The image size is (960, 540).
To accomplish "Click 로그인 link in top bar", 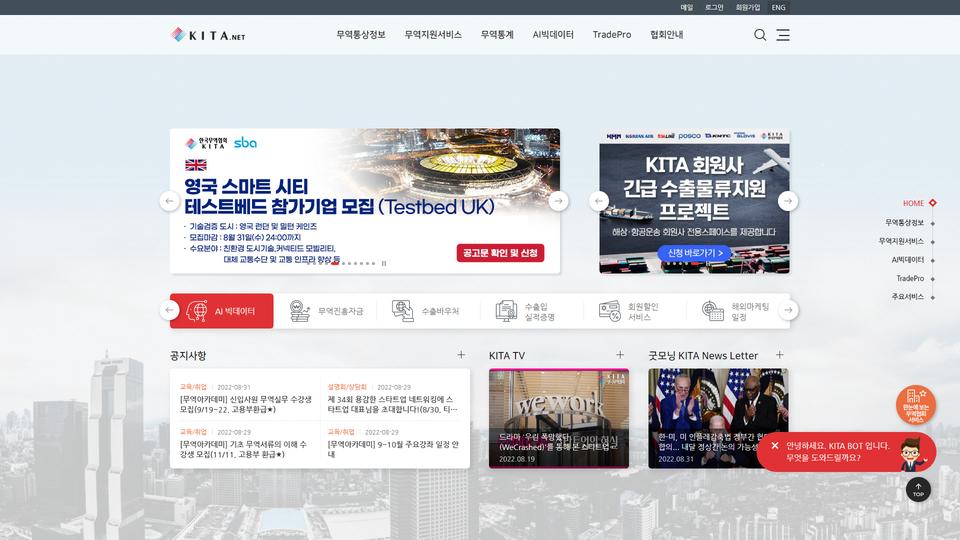I will [x=714, y=7].
